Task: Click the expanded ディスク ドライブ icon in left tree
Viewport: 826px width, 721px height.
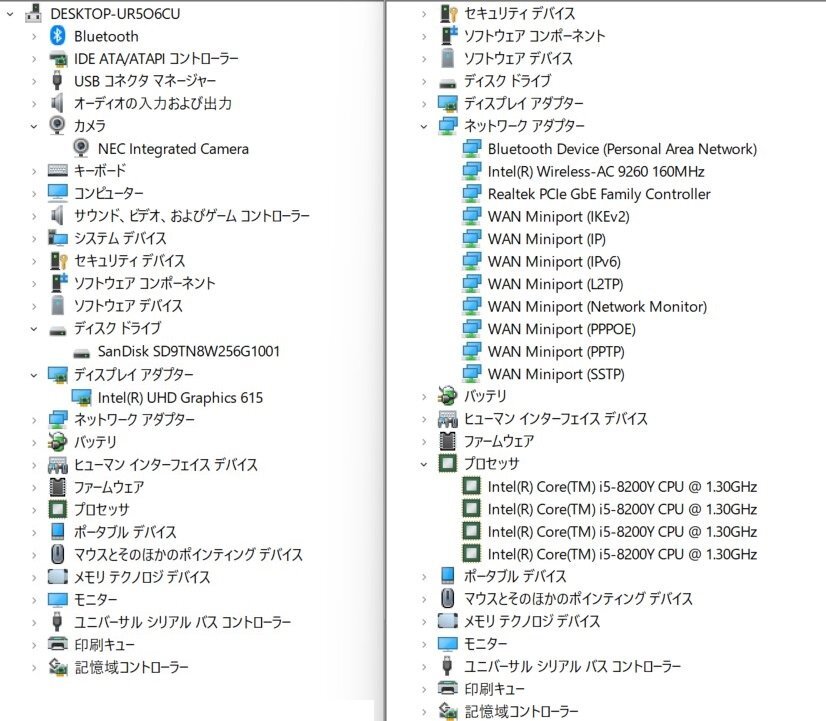Action: pyautogui.click(x=57, y=331)
